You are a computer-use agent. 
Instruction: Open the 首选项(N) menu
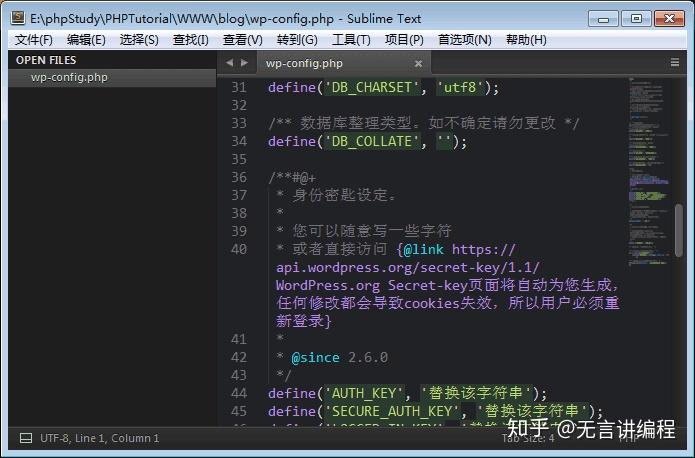pyautogui.click(x=465, y=40)
